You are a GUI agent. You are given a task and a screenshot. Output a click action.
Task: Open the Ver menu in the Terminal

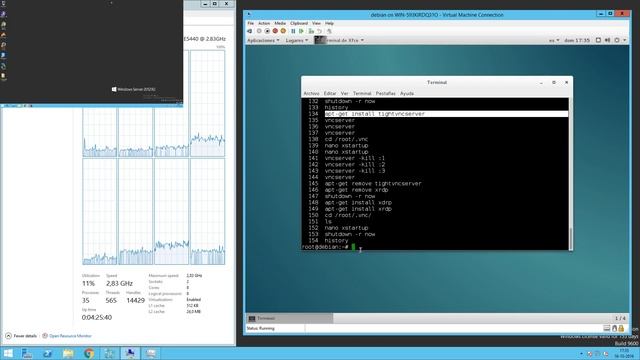[344, 93]
